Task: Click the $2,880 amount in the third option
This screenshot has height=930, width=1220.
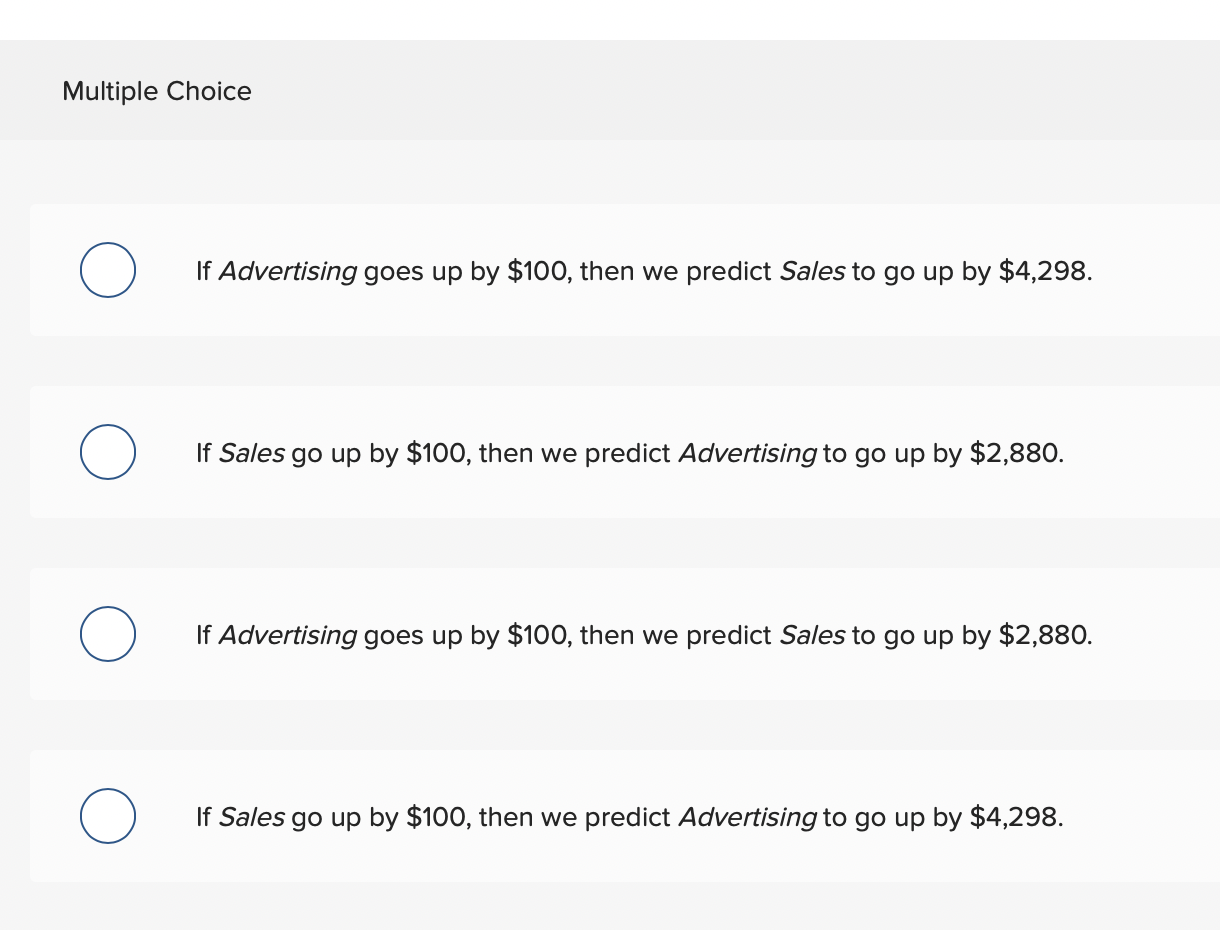Action: pos(1045,636)
